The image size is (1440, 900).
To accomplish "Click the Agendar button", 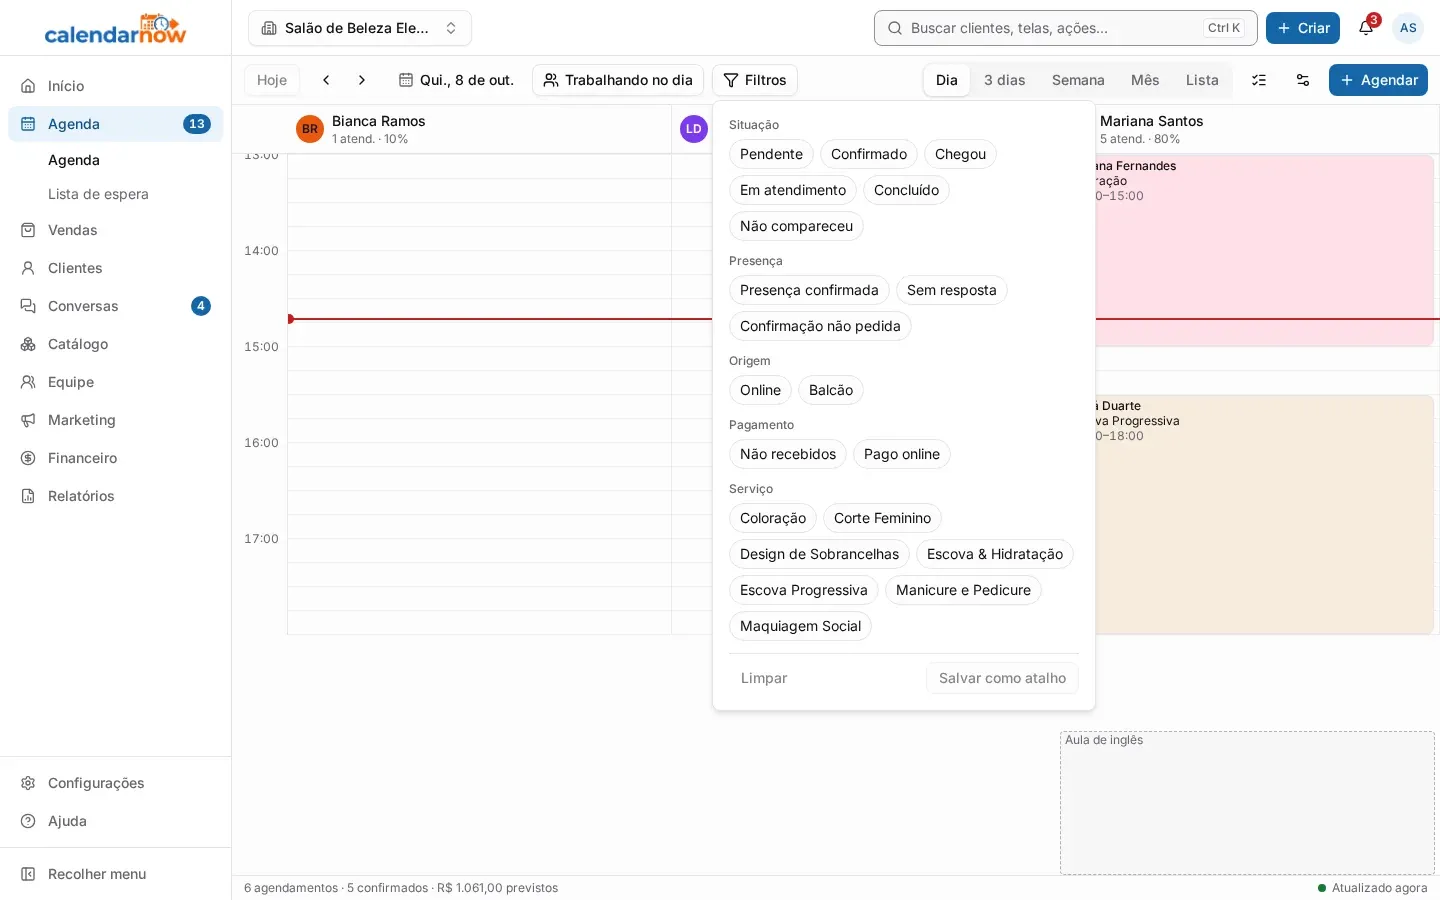I will point(1378,80).
